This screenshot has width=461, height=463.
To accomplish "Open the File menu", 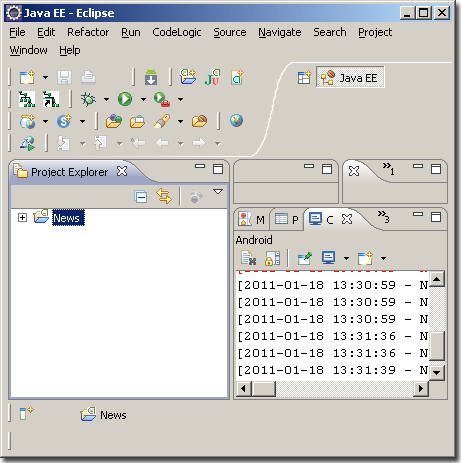I will pos(17,32).
